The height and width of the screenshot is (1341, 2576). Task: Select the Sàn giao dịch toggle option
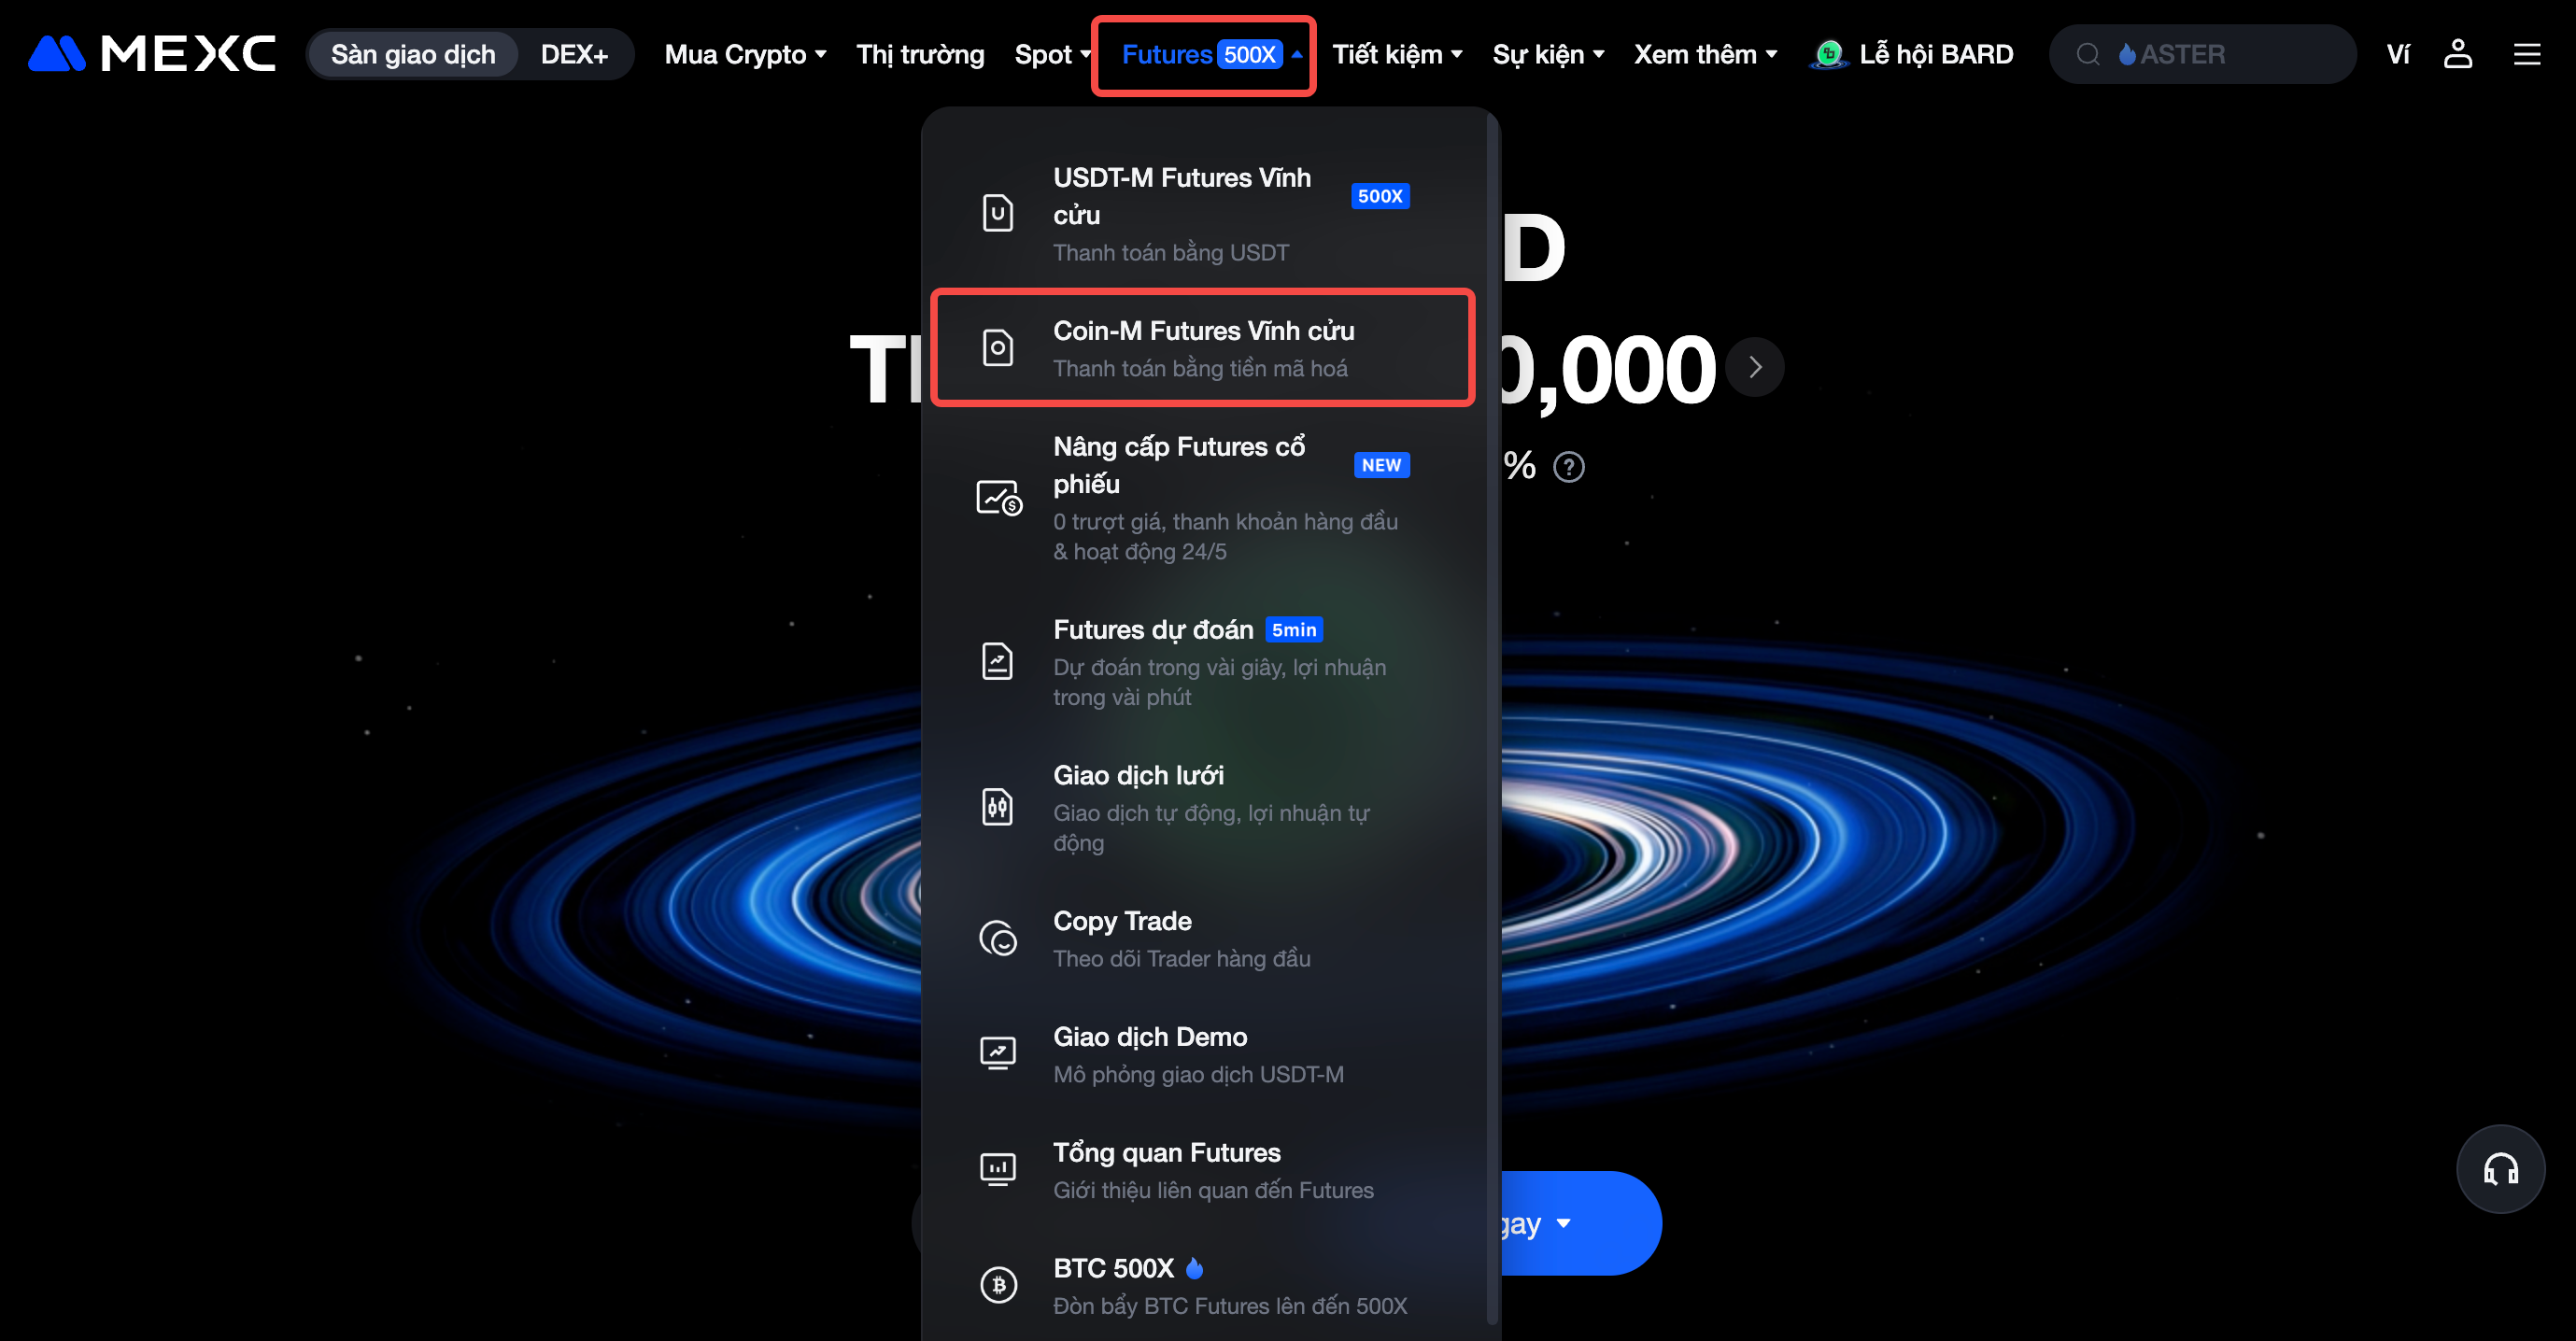coord(413,54)
